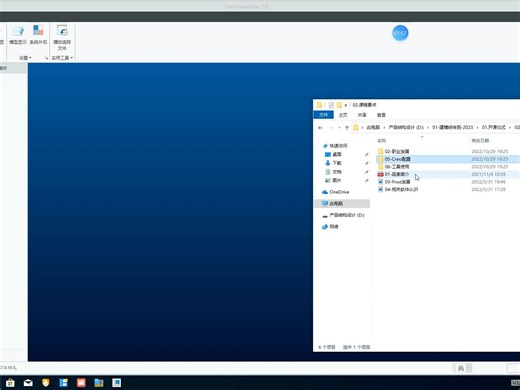Go forward in Explorer navigation
520x390 pixels.
[331, 127]
